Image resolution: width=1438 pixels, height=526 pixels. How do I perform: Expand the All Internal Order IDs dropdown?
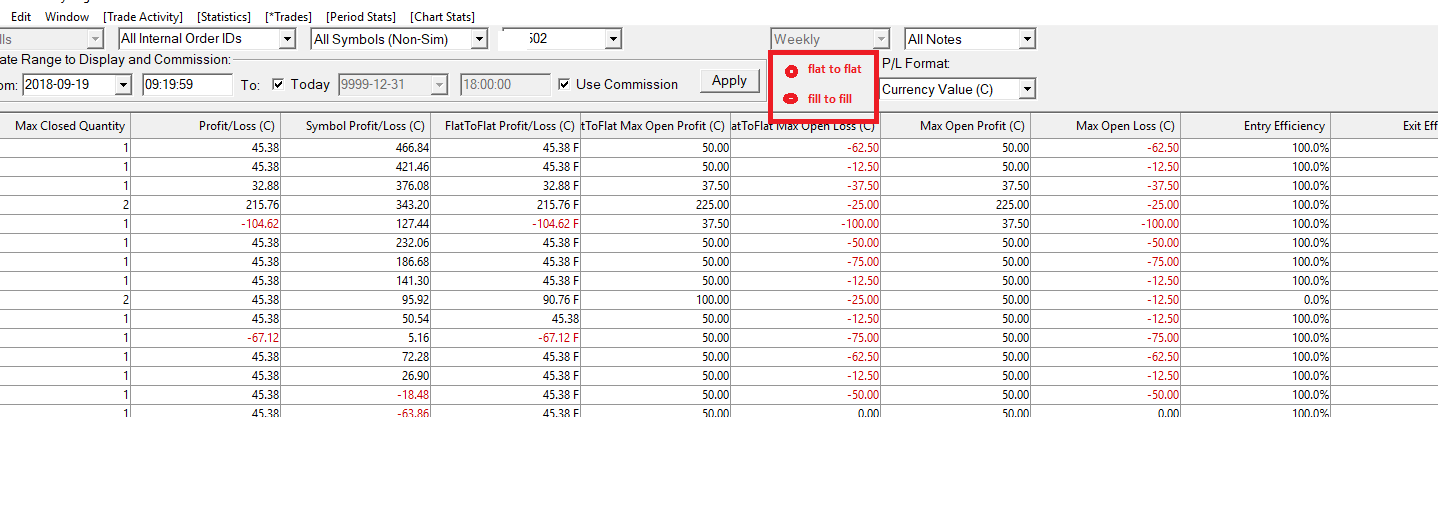point(287,39)
